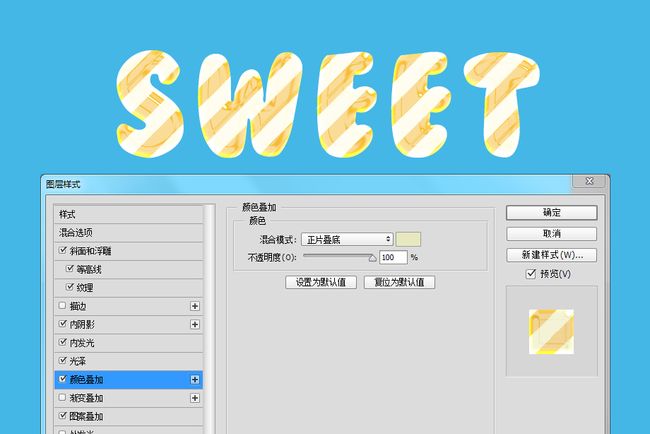
Task: Open the 混合模式 dropdown showing 正片叠底
Action: [347, 239]
